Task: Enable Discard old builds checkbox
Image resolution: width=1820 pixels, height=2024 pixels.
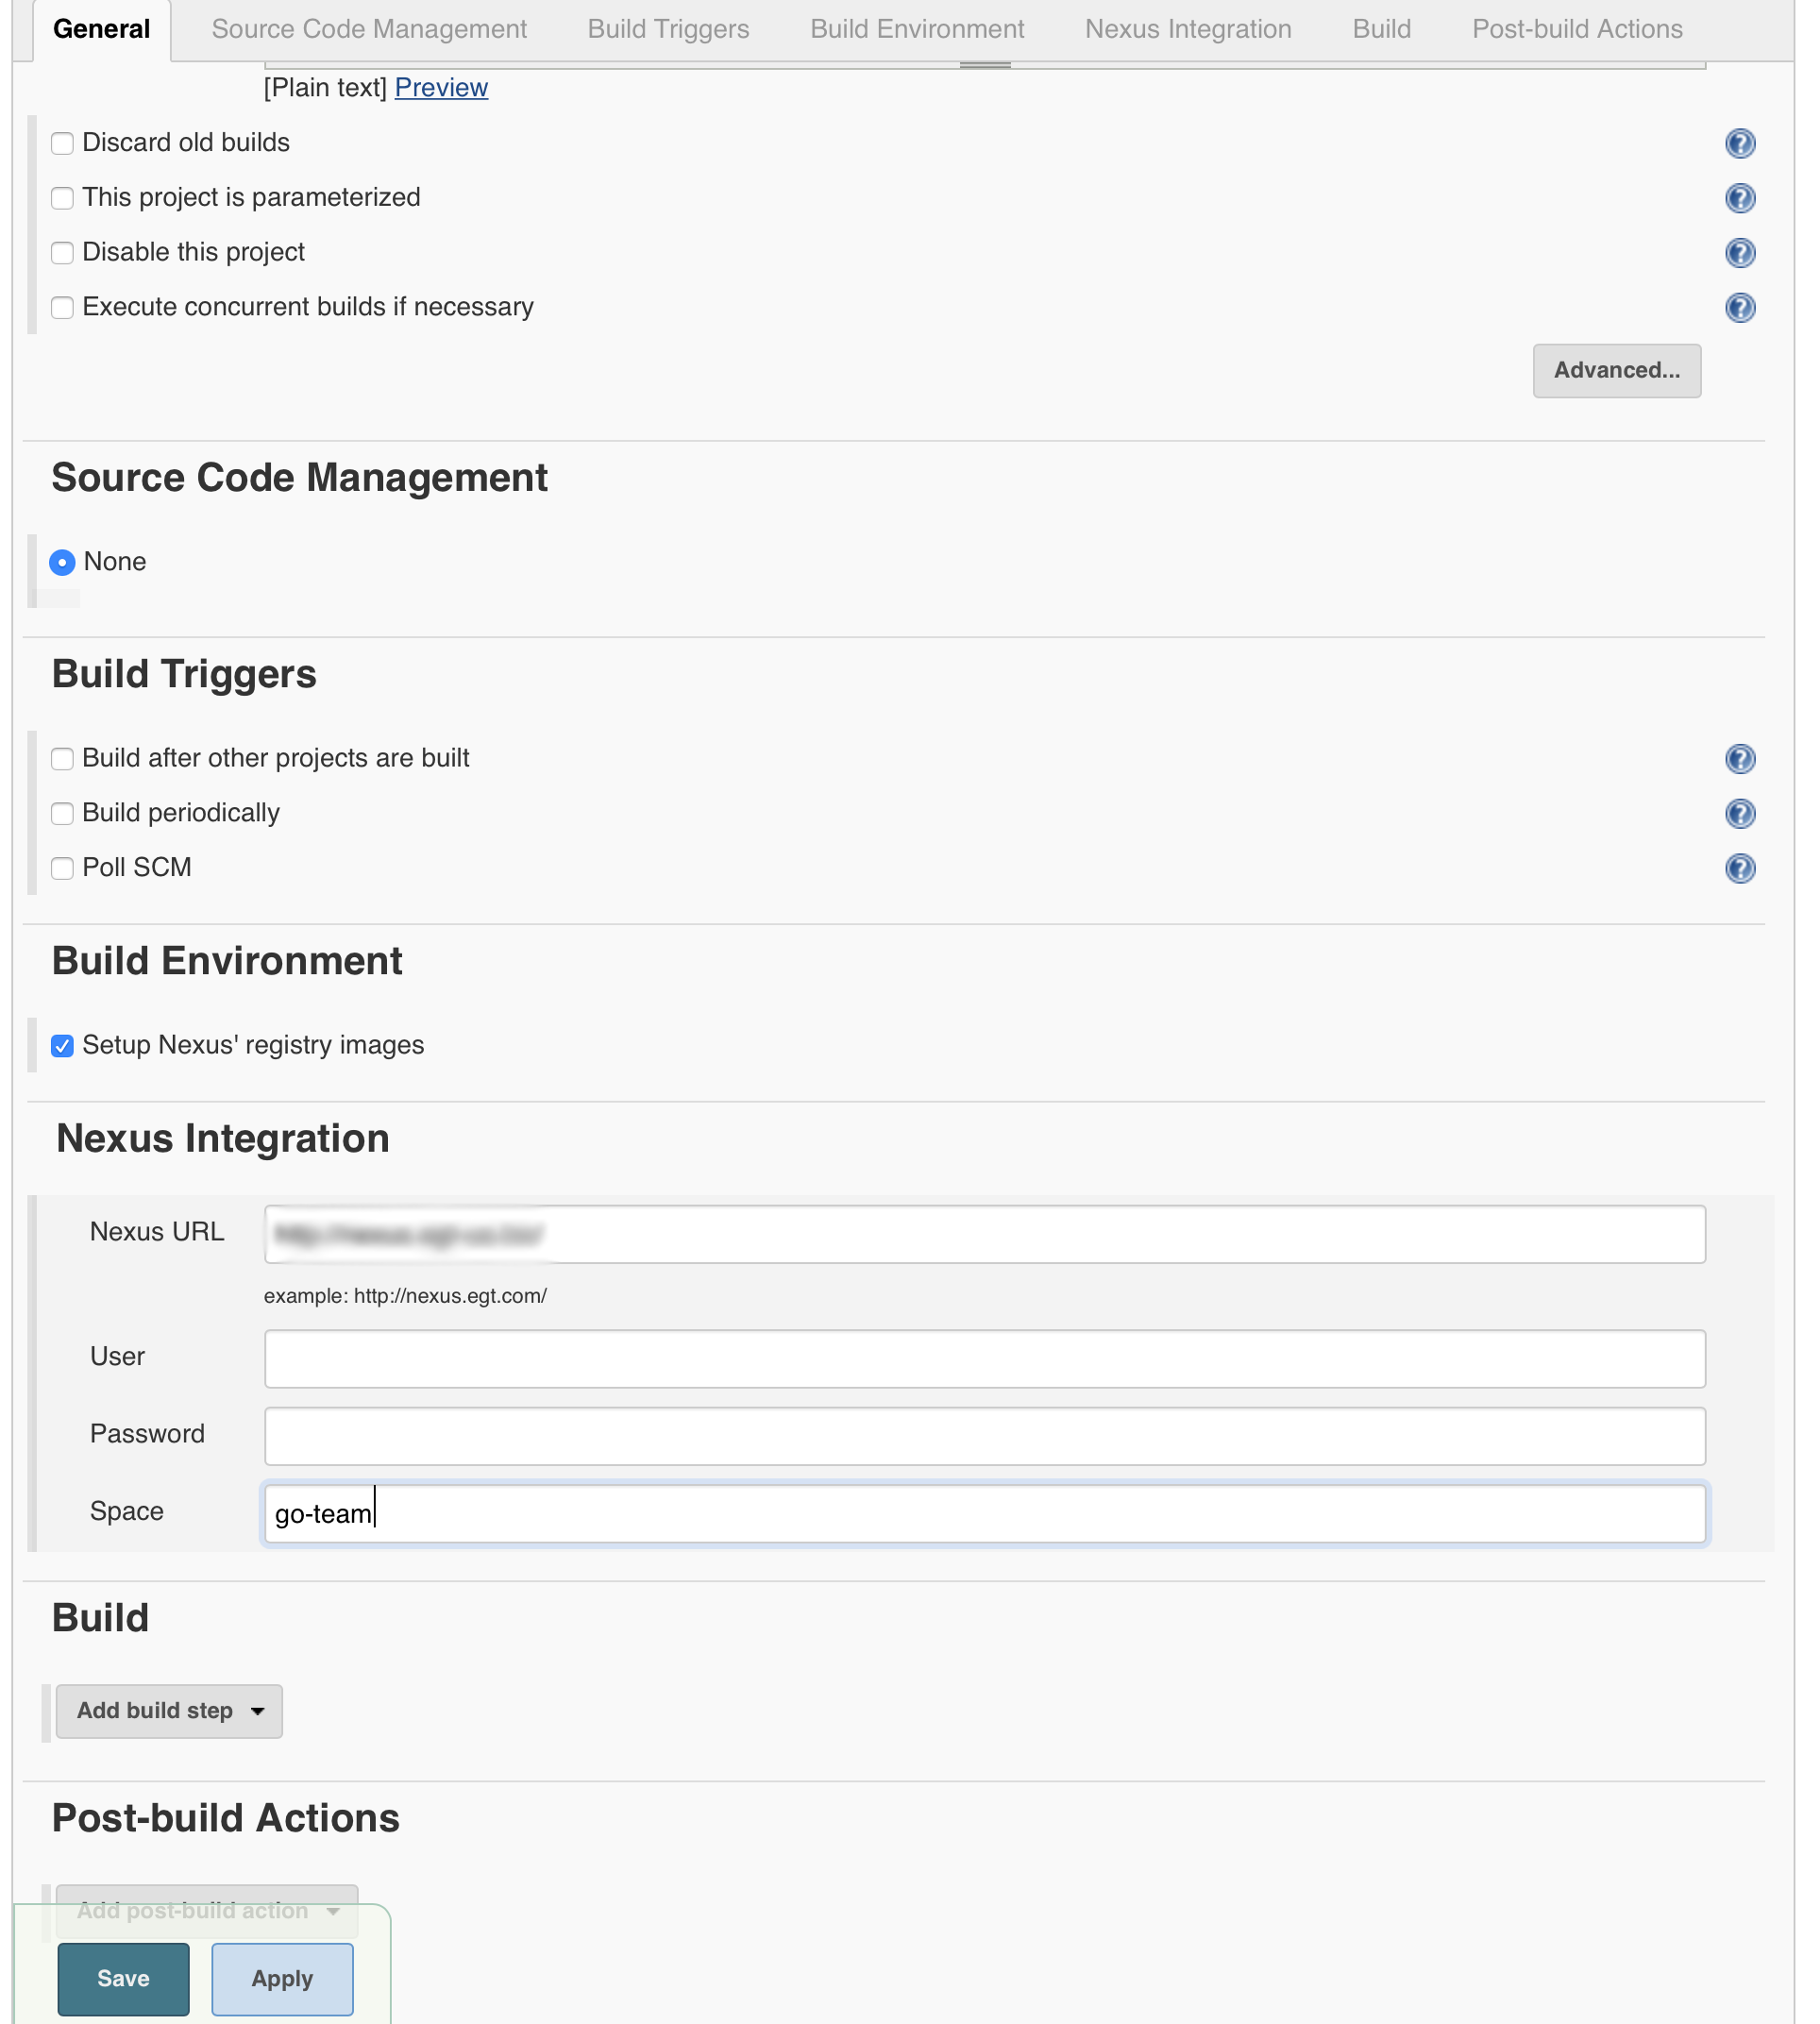Action: coord(63,144)
